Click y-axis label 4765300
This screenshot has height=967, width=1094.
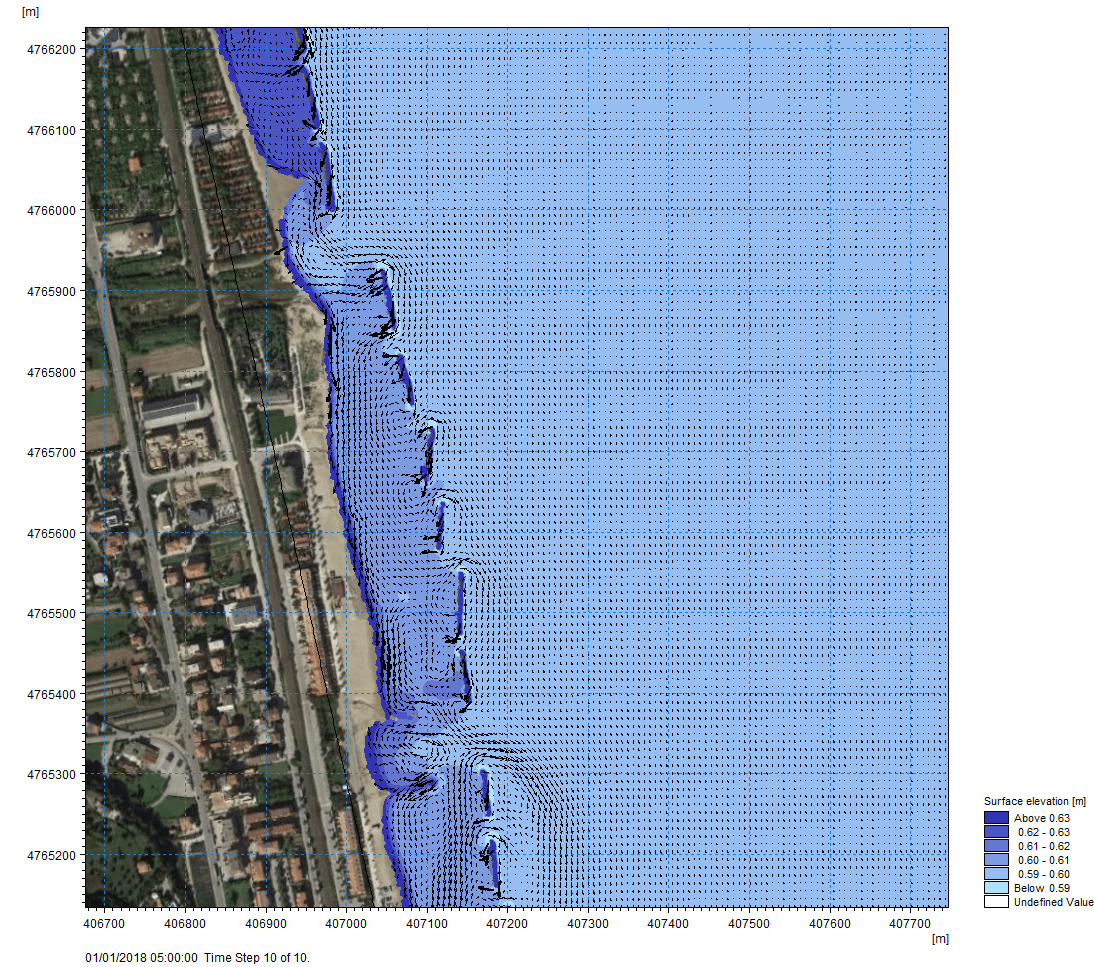51,774
